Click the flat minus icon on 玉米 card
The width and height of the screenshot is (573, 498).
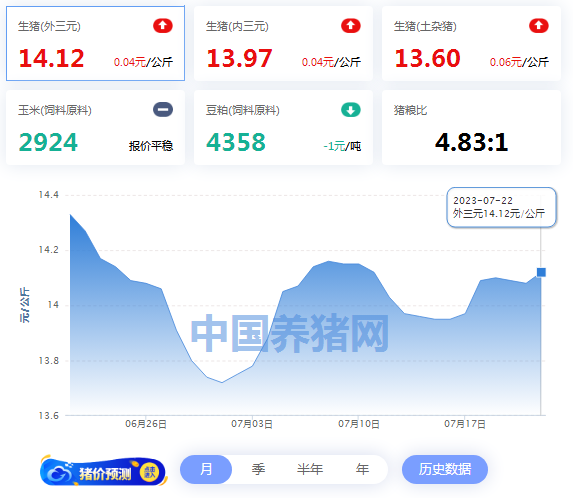click(163, 110)
